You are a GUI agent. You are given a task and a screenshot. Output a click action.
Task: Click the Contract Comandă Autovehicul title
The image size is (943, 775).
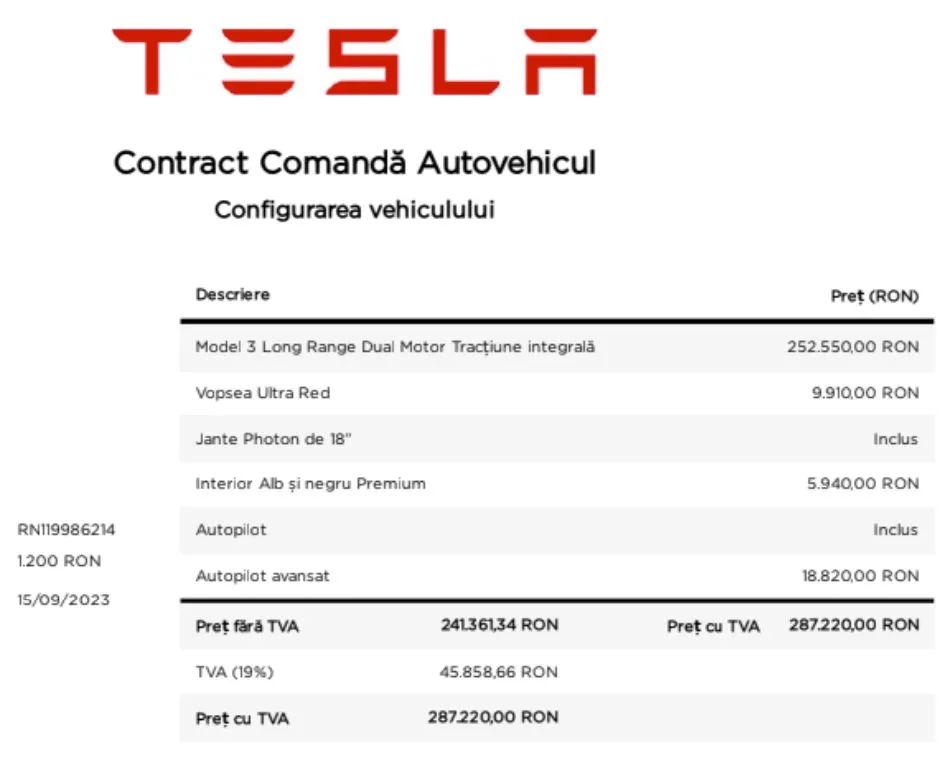click(354, 162)
